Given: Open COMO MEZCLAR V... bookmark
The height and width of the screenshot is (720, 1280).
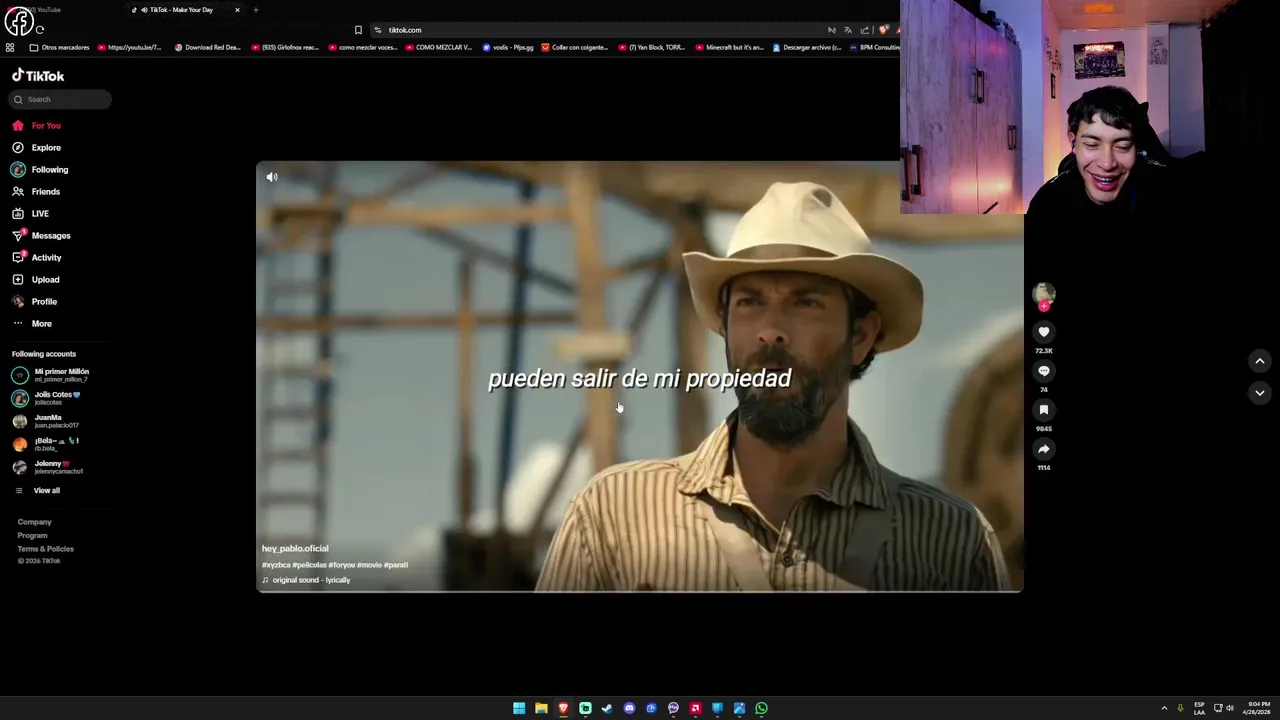Looking at the screenshot, I should pyautogui.click(x=438, y=47).
